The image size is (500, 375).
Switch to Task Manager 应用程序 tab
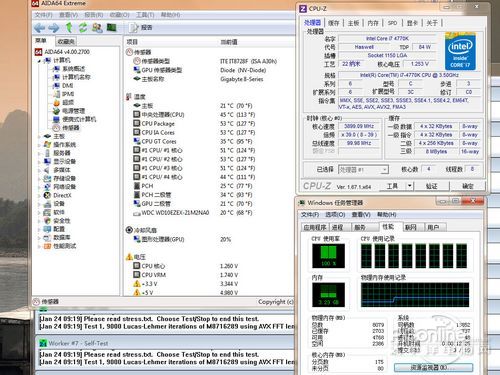[315, 227]
